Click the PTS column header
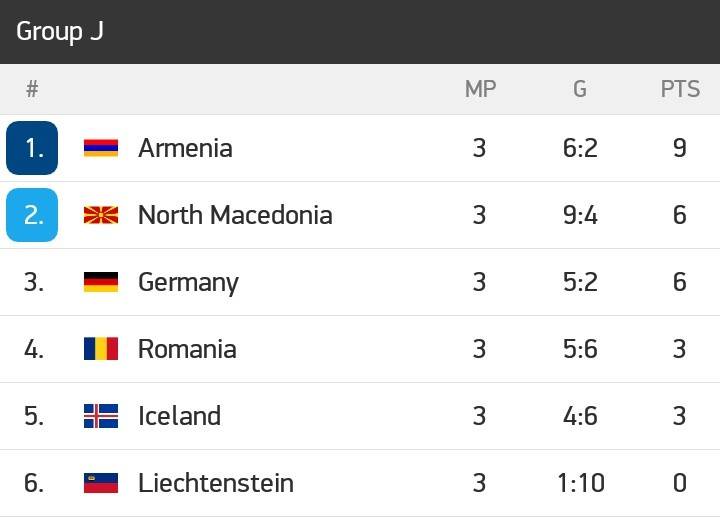 [x=680, y=89]
